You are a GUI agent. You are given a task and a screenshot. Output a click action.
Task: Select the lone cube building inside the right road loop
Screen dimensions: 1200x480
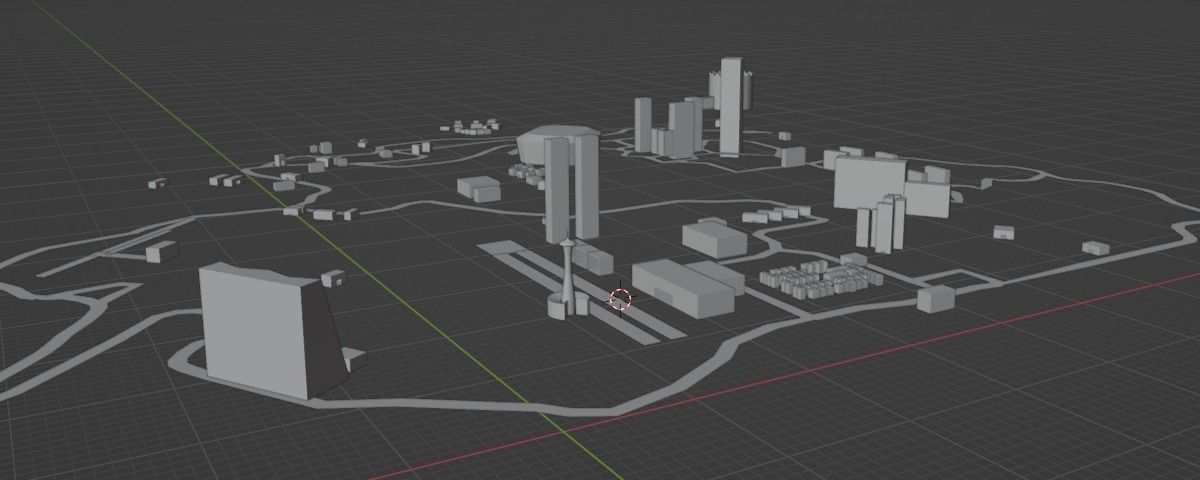[x=936, y=298]
